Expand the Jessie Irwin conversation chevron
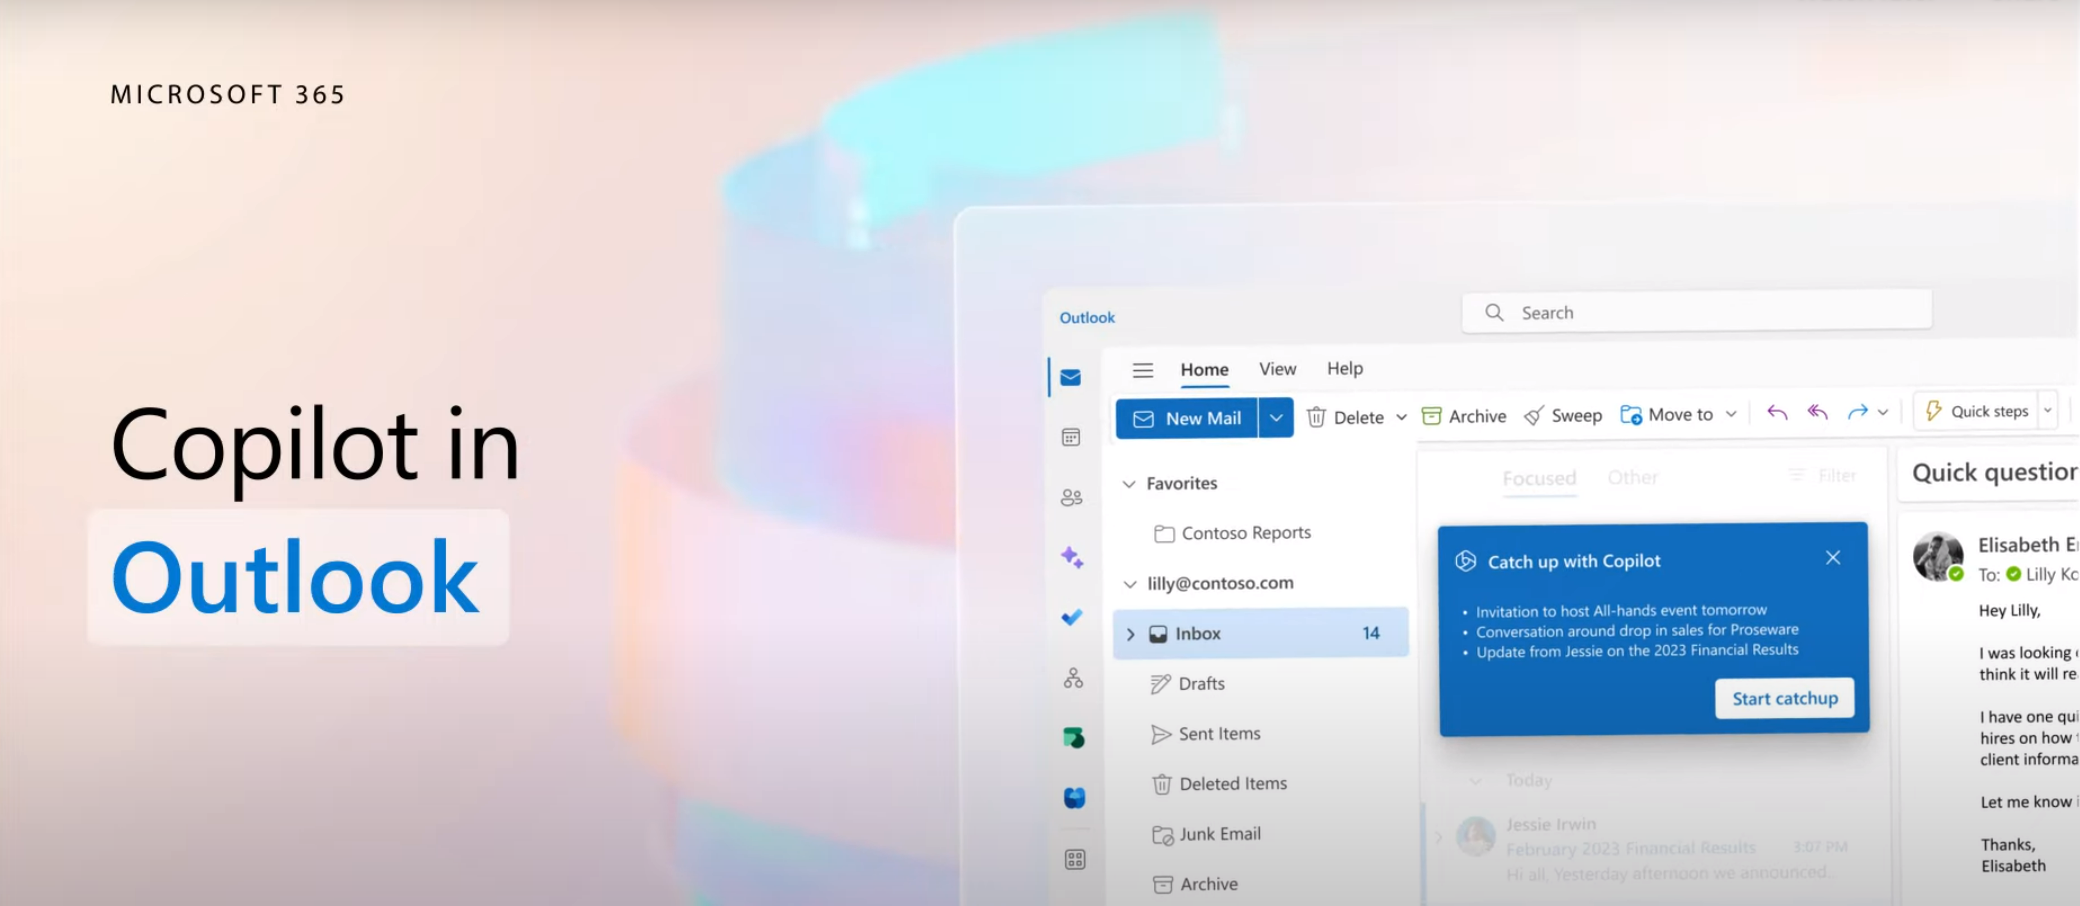 pos(1439,838)
